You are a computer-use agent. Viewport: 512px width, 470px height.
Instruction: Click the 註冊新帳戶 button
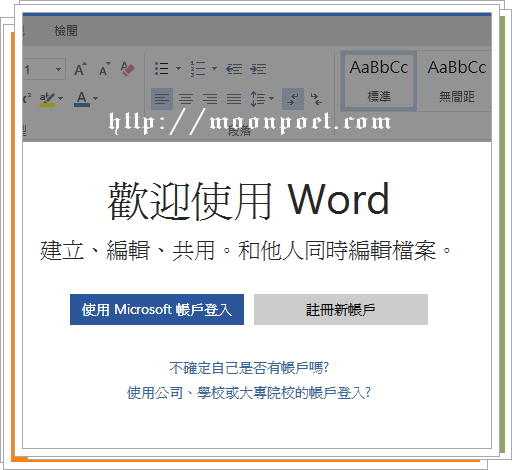pyautogui.click(x=341, y=309)
